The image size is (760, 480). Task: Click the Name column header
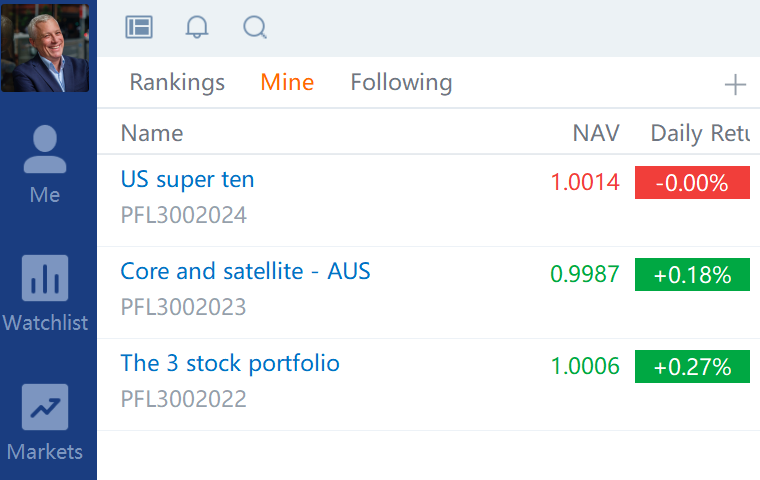(152, 133)
